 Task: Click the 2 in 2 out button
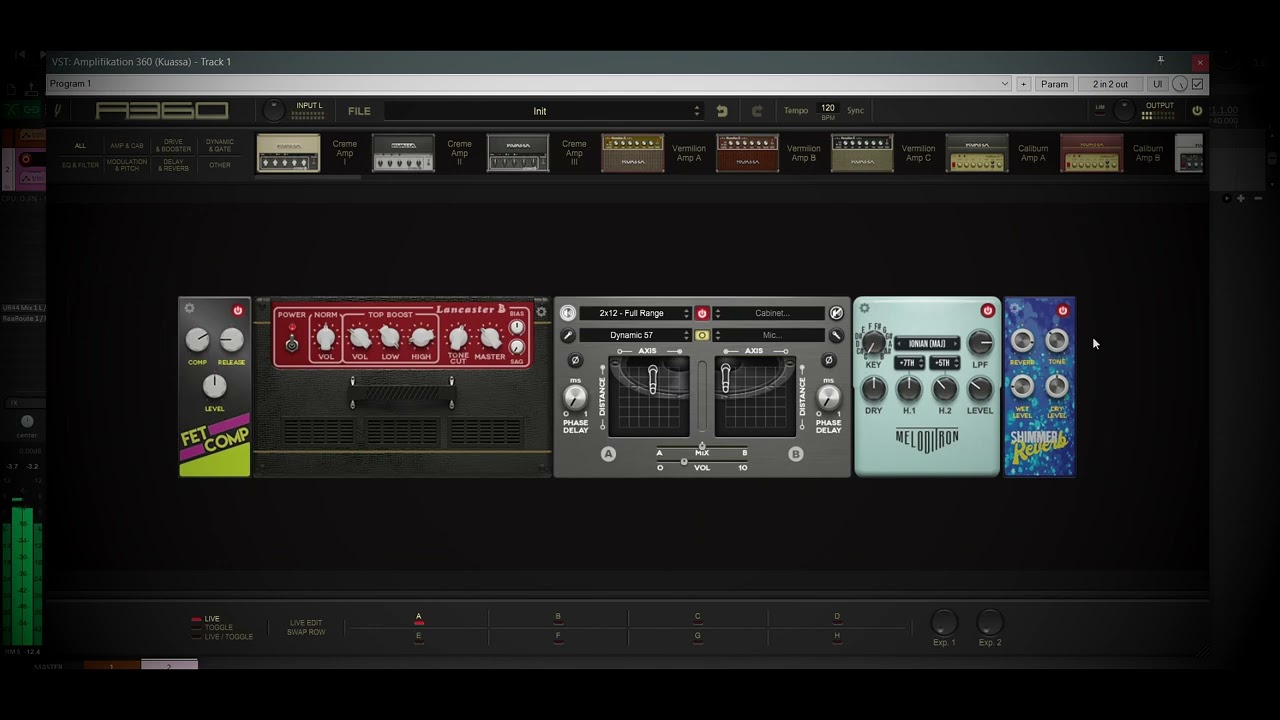1110,84
